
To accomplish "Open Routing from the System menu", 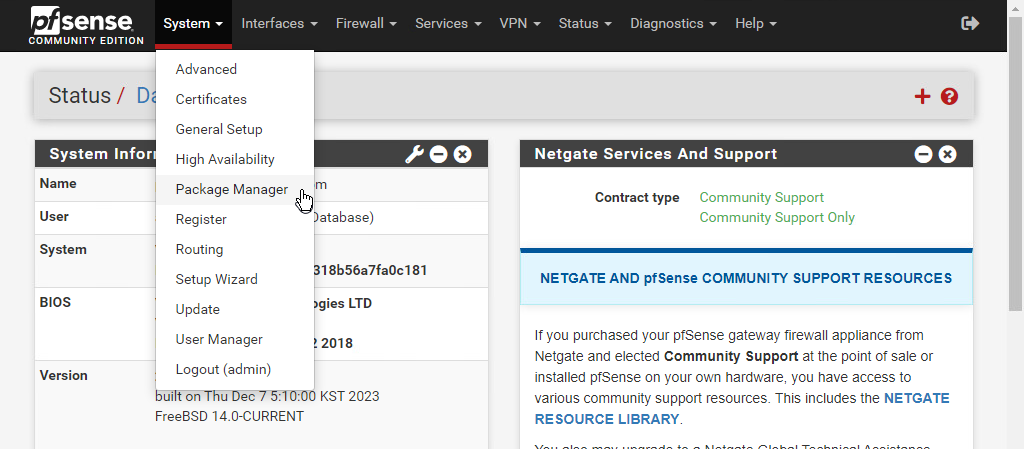I will click(235, 249).
